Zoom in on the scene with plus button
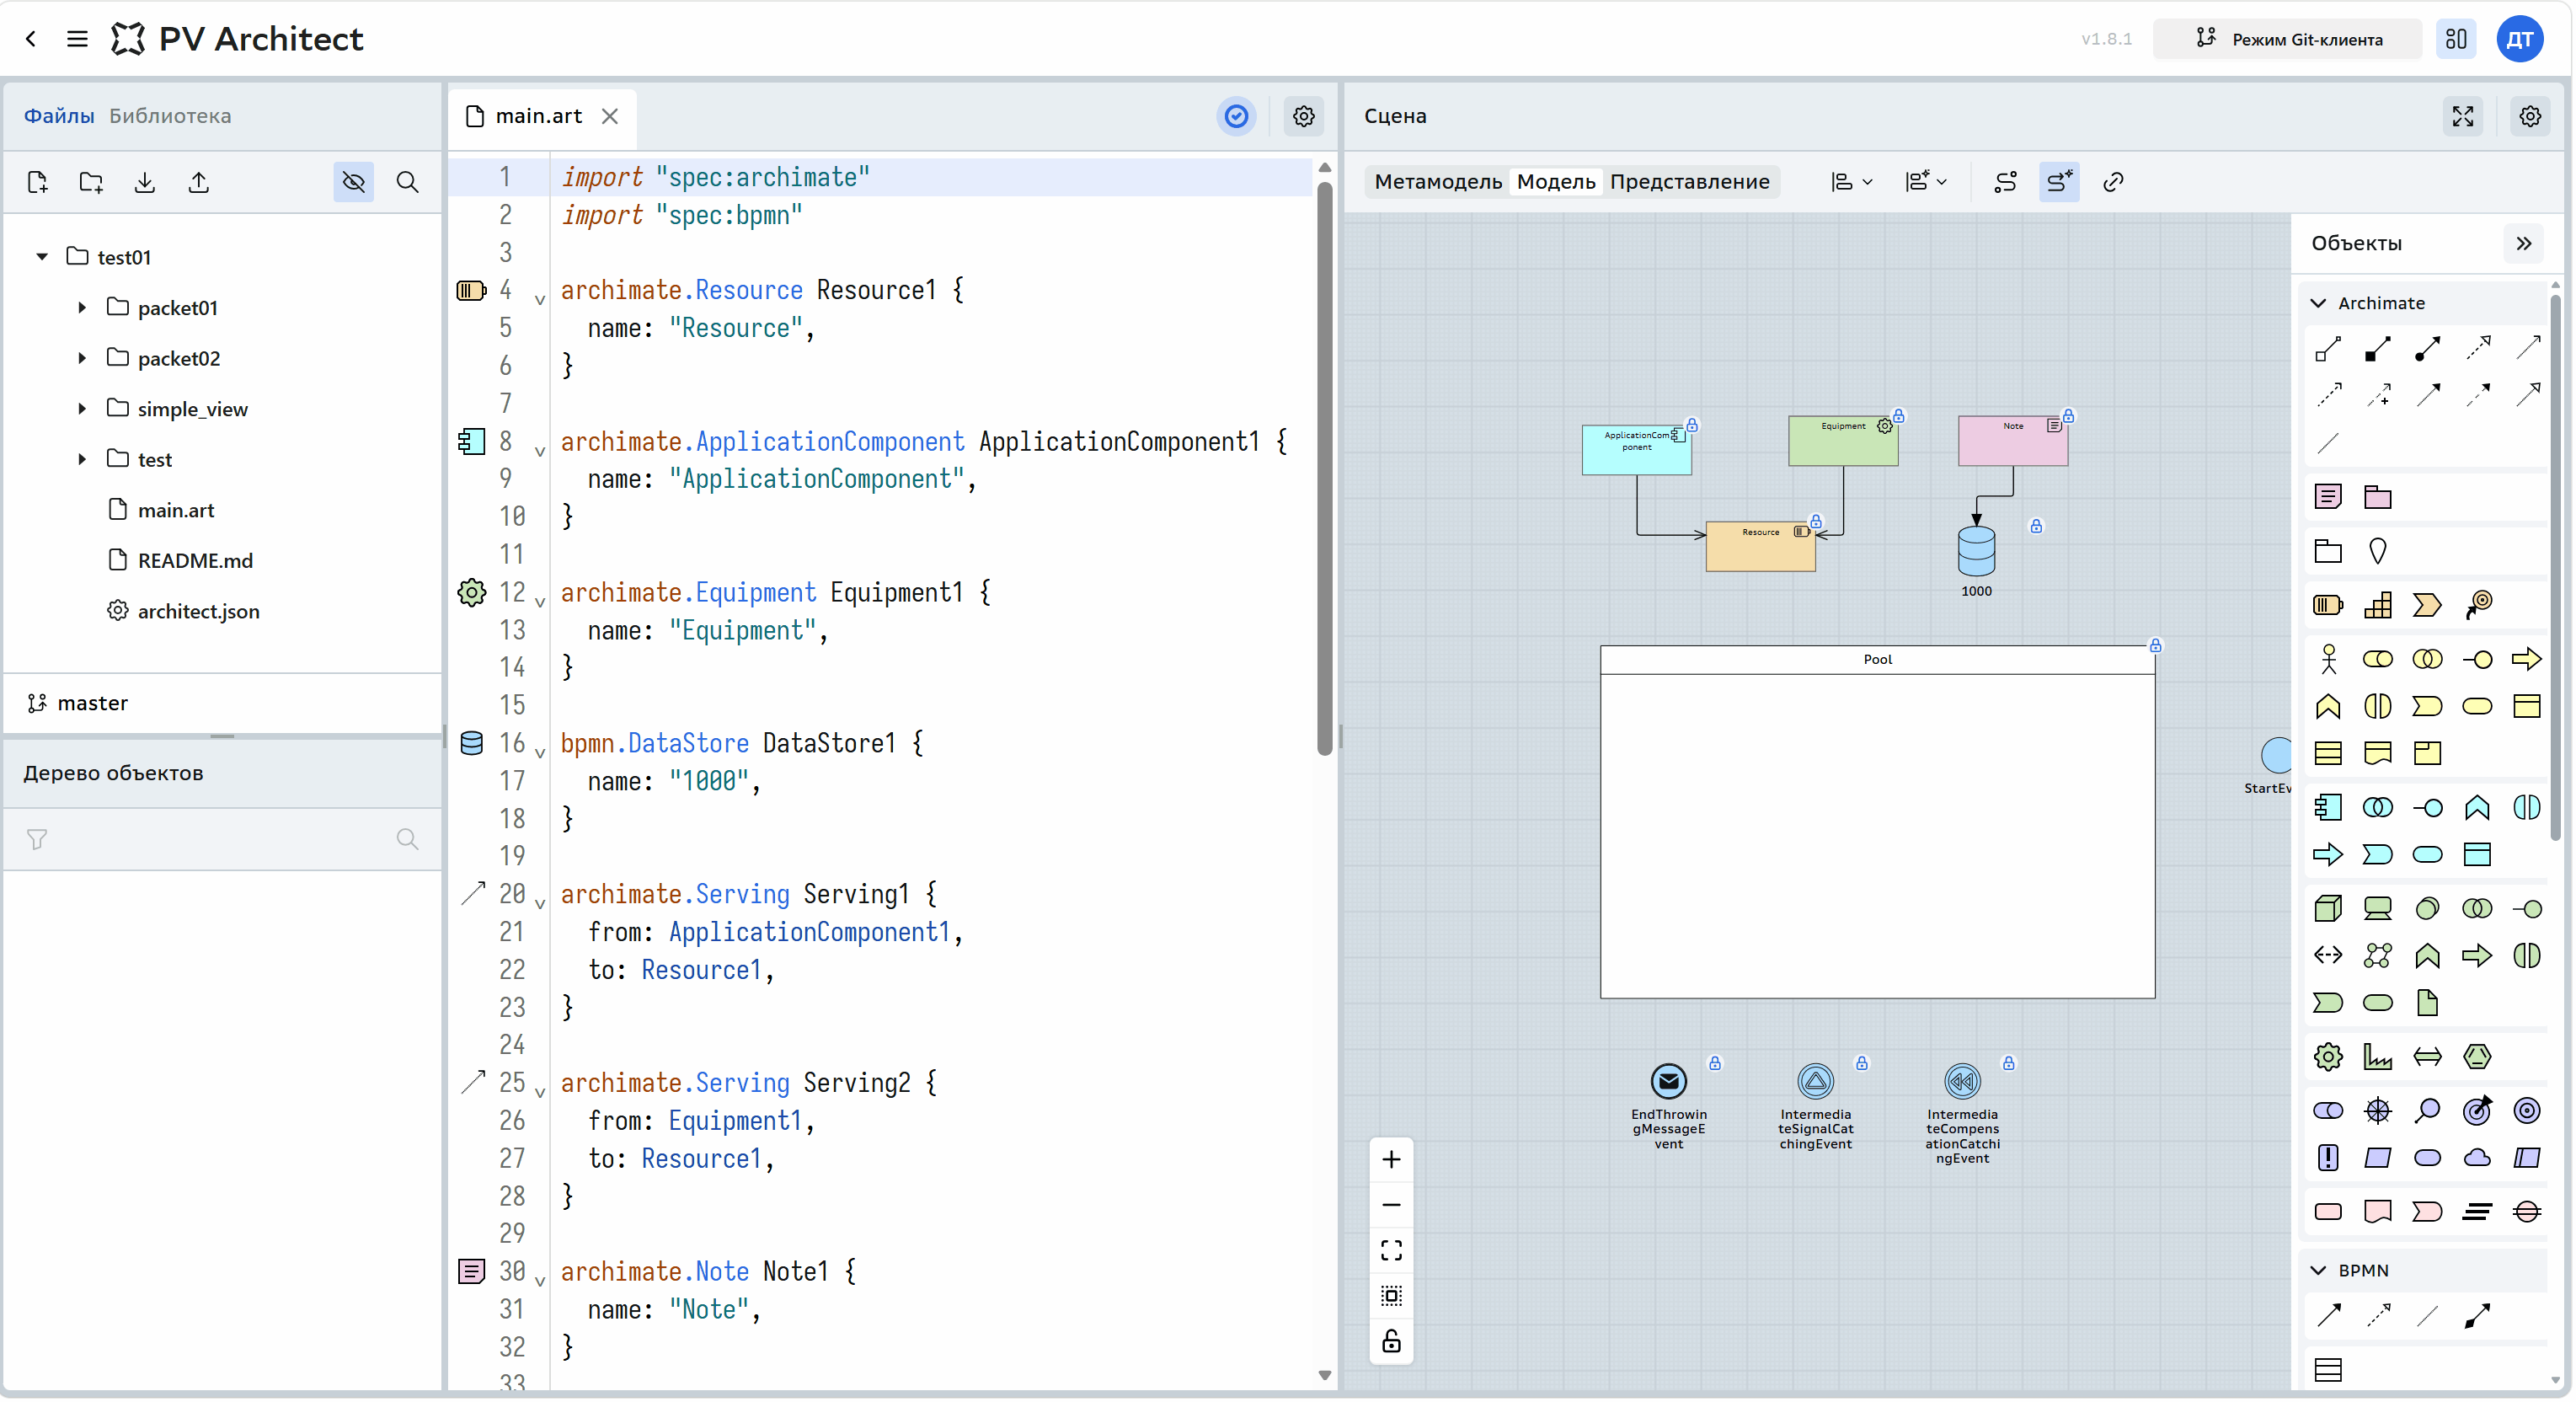Image resolution: width=2576 pixels, height=1402 pixels. (1391, 1160)
